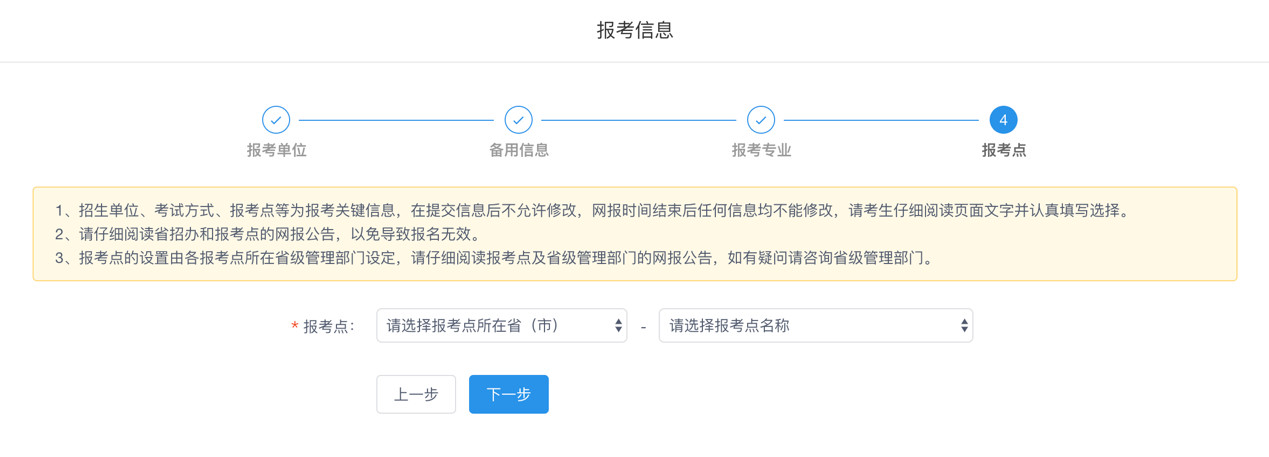The height and width of the screenshot is (457, 1269).
Task: Click the first notice about 招生单位 key information
Action: coord(596,211)
